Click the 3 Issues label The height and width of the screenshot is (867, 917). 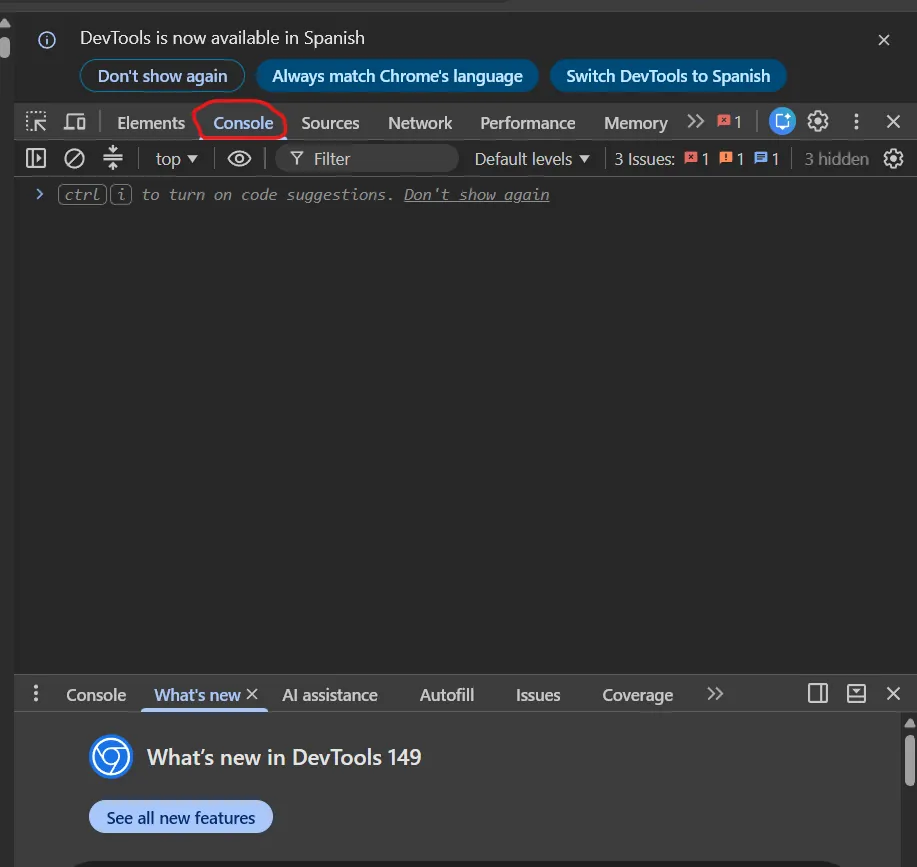tap(644, 159)
